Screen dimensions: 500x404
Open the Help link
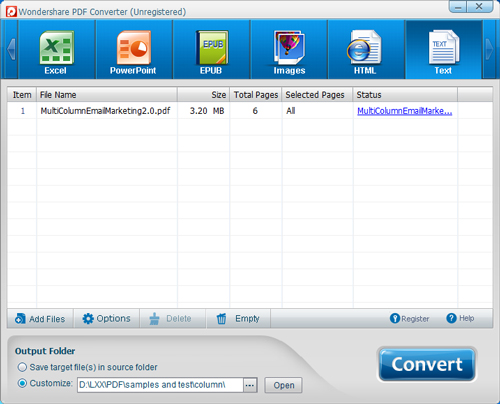coord(460,318)
